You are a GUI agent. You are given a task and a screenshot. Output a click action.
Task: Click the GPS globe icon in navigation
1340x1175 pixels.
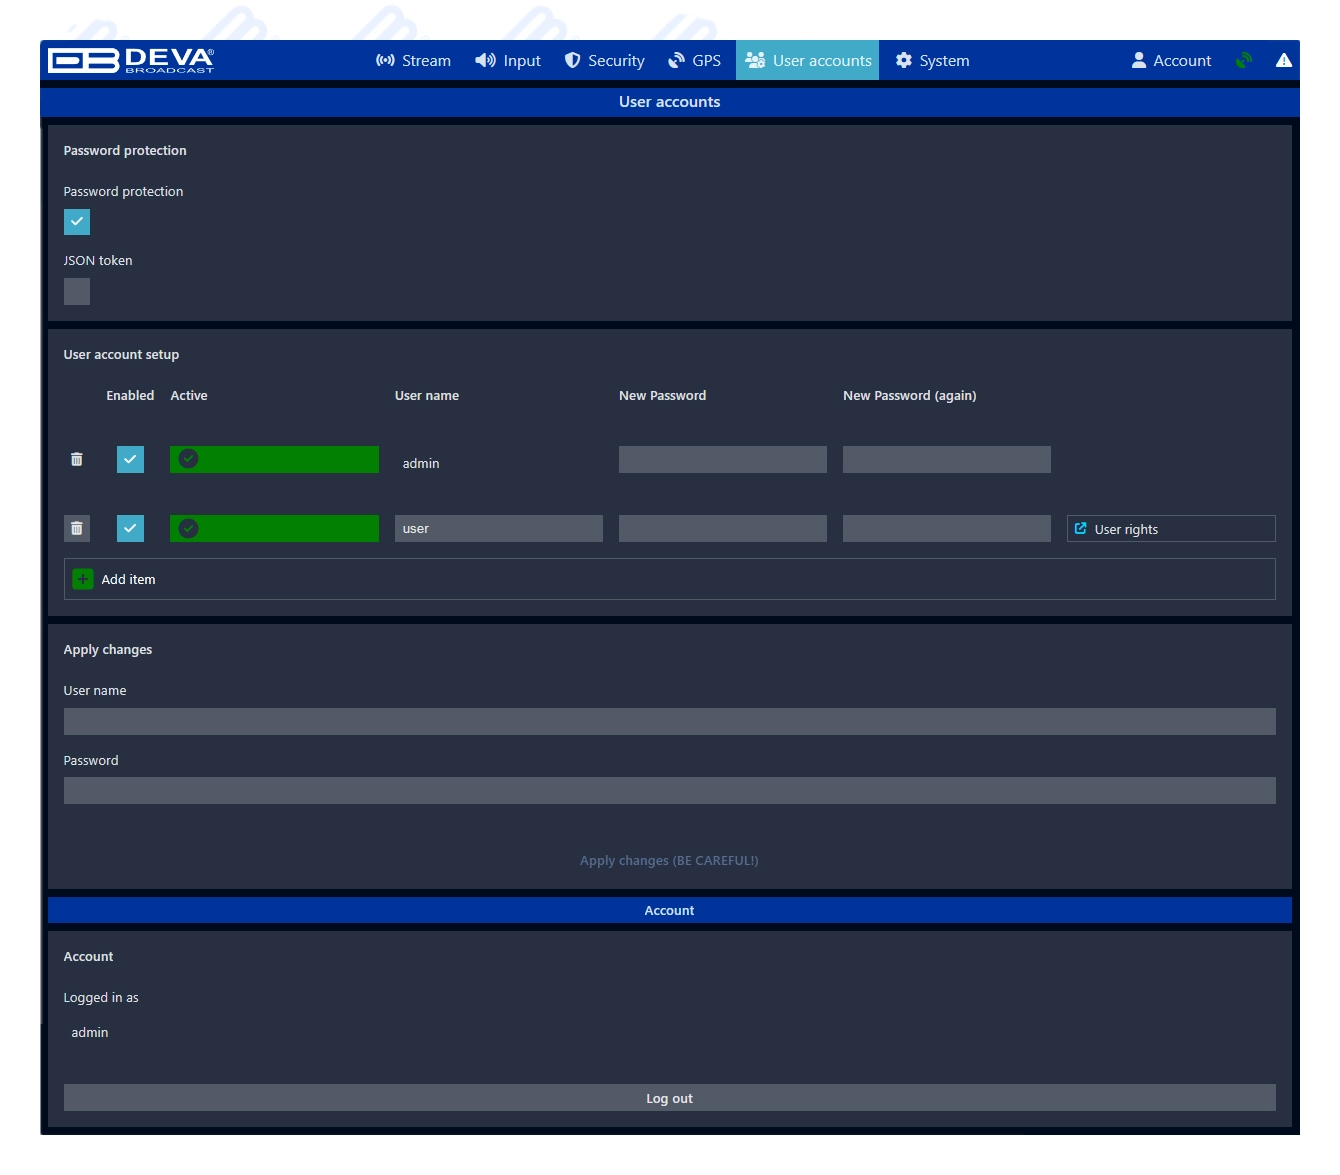(x=676, y=60)
